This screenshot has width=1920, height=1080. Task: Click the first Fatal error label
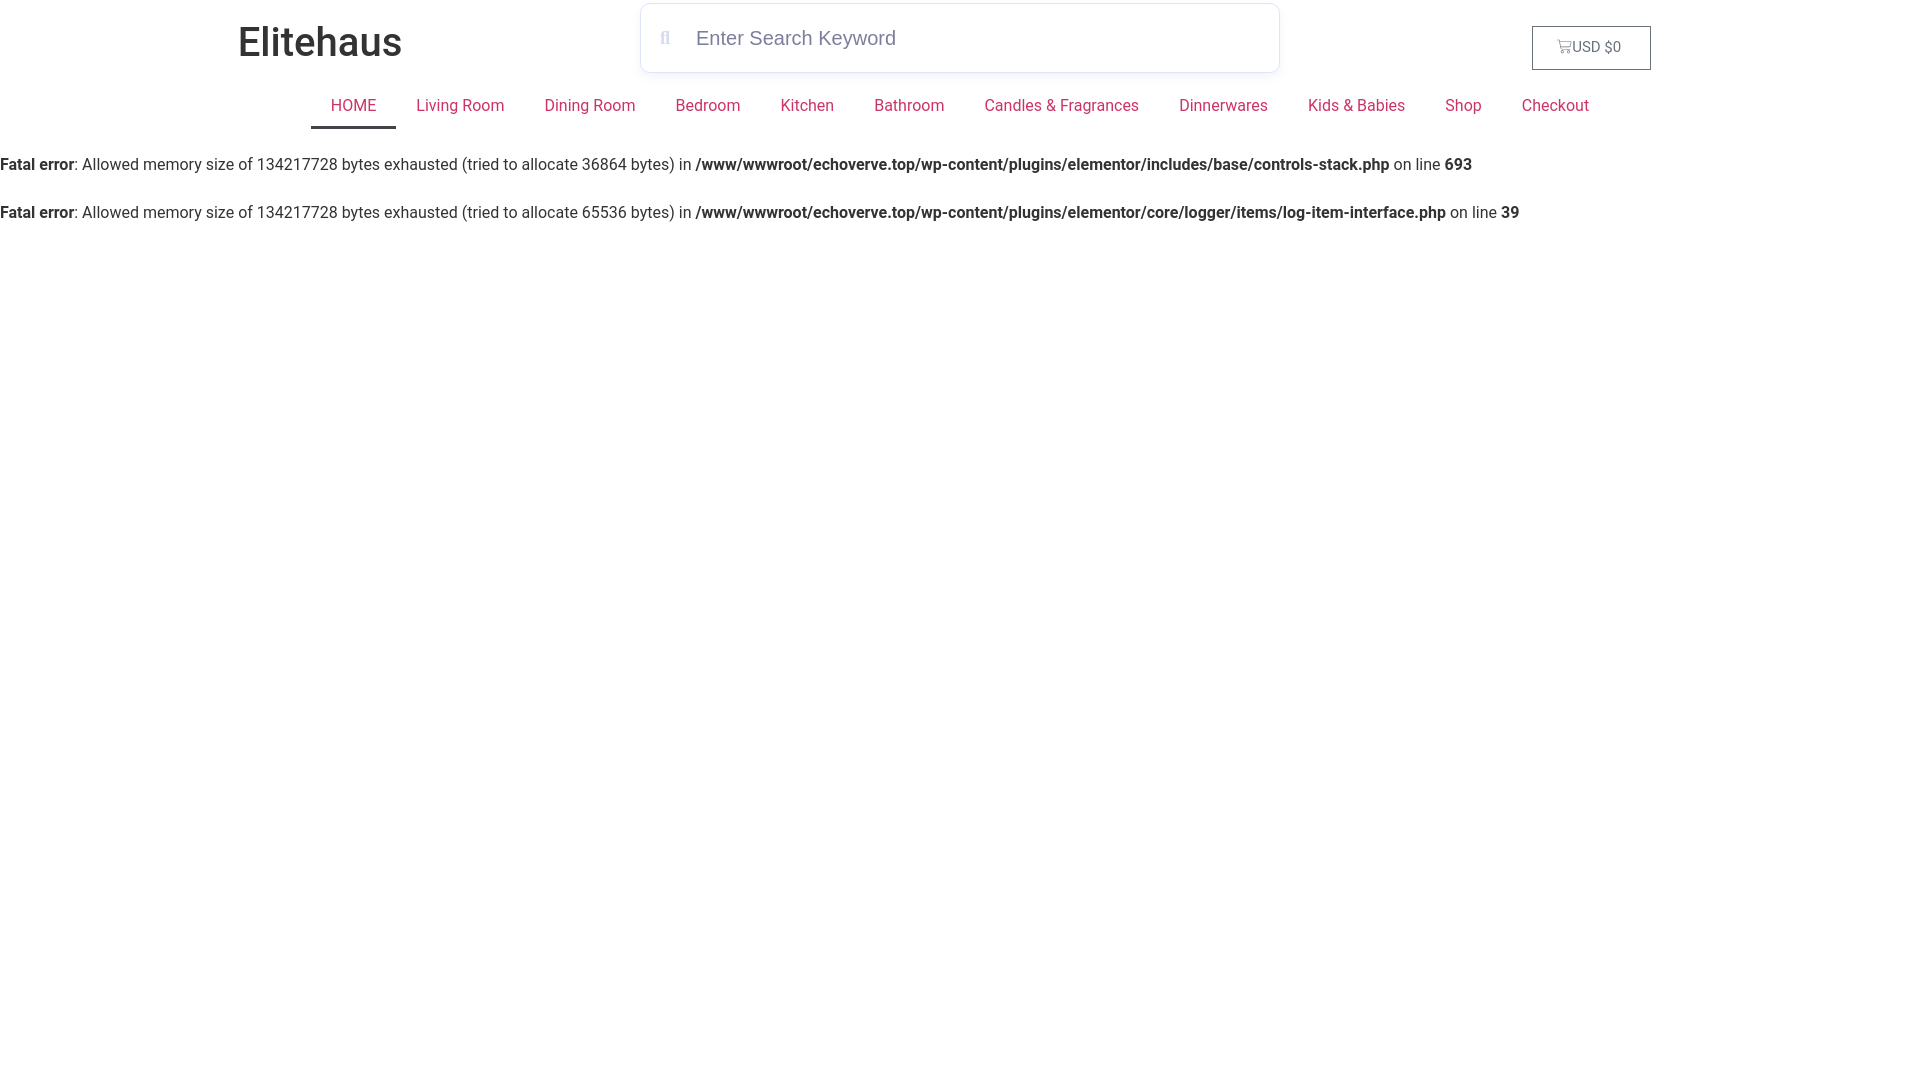[37, 165]
